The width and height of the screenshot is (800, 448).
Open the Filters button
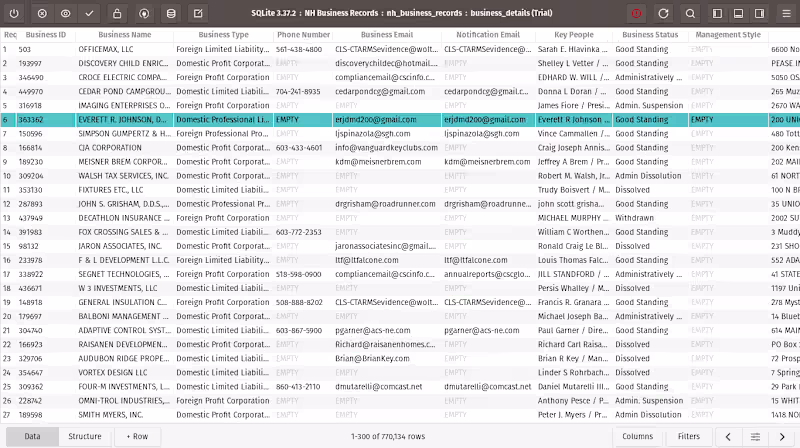pyautogui.click(x=689, y=437)
